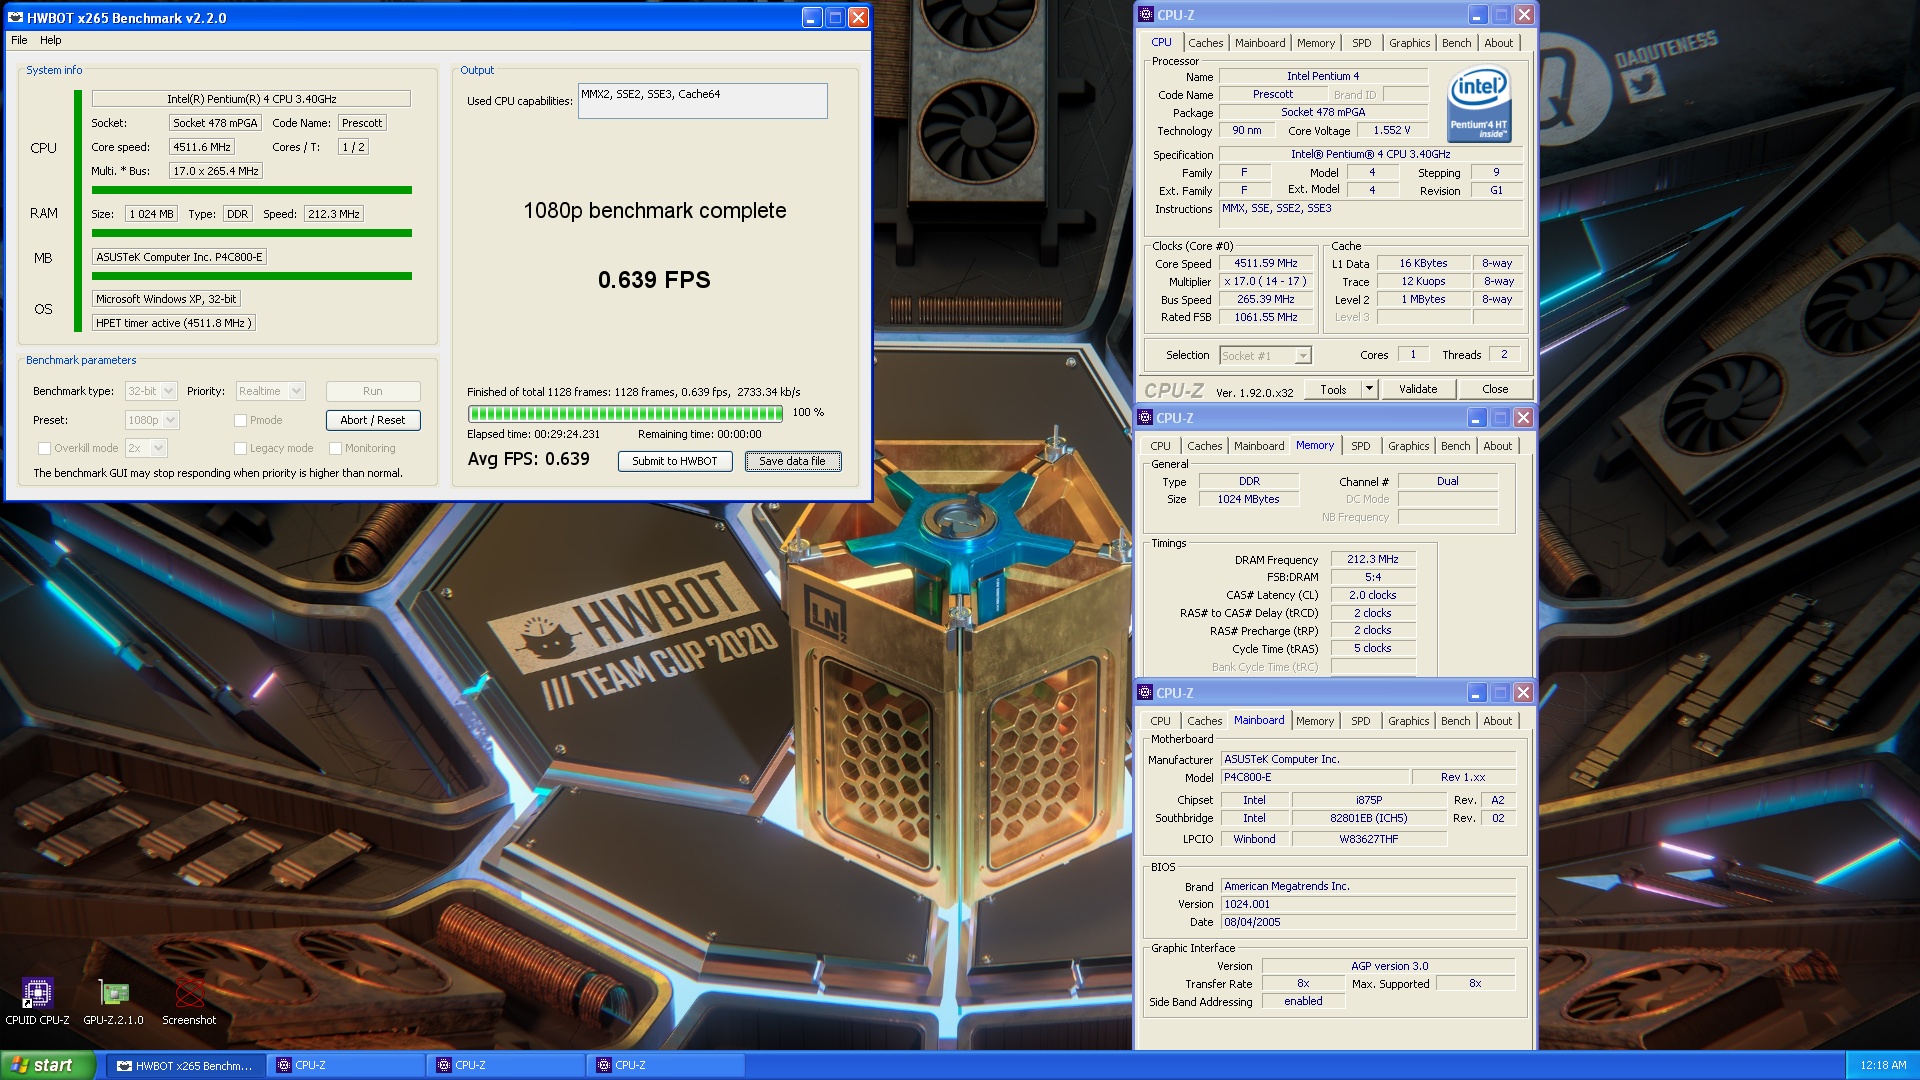The width and height of the screenshot is (1920, 1080).
Task: Switch to Caches tab in top CPU-Z
Action: pyautogui.click(x=1205, y=43)
